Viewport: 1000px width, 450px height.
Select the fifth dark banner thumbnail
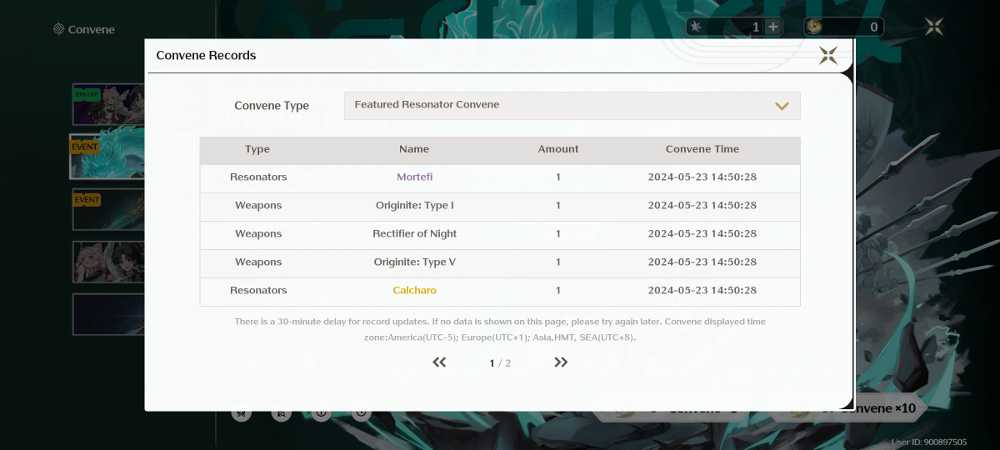108,314
